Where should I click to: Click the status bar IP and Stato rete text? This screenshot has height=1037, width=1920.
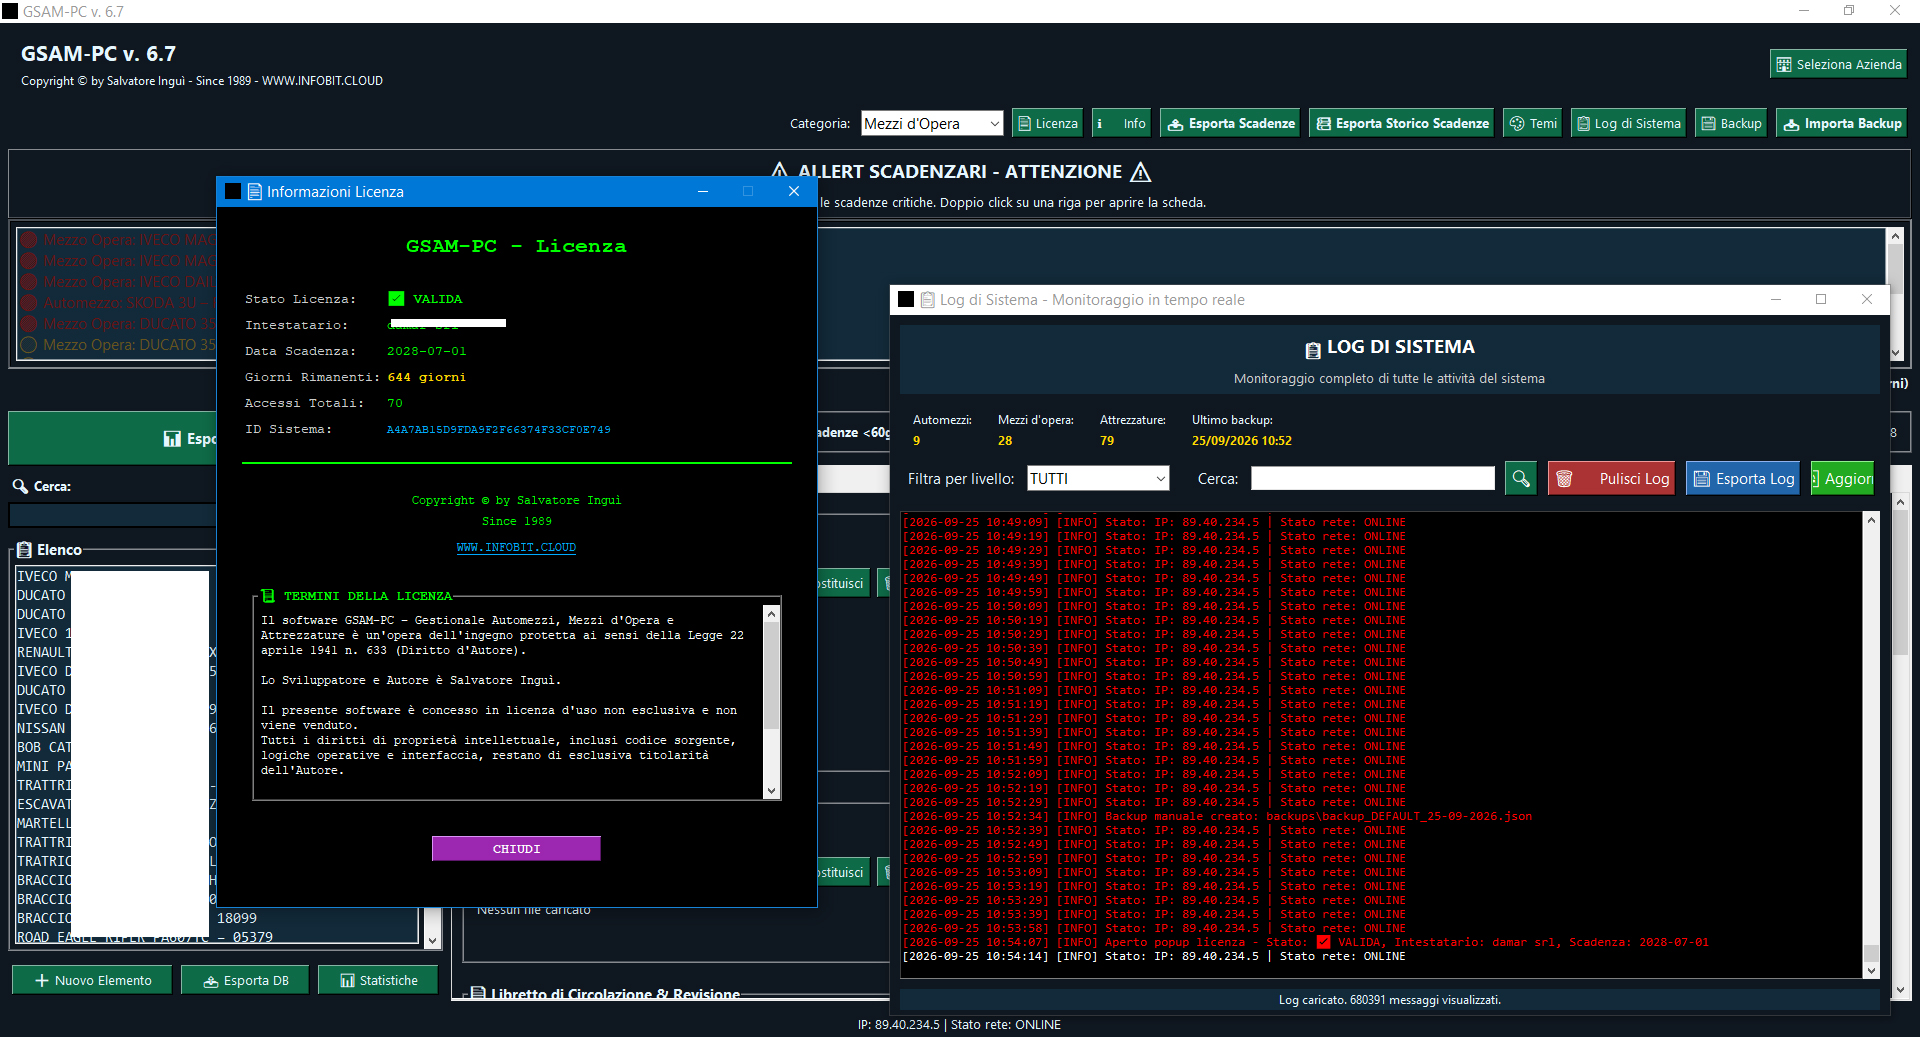coord(959,1024)
